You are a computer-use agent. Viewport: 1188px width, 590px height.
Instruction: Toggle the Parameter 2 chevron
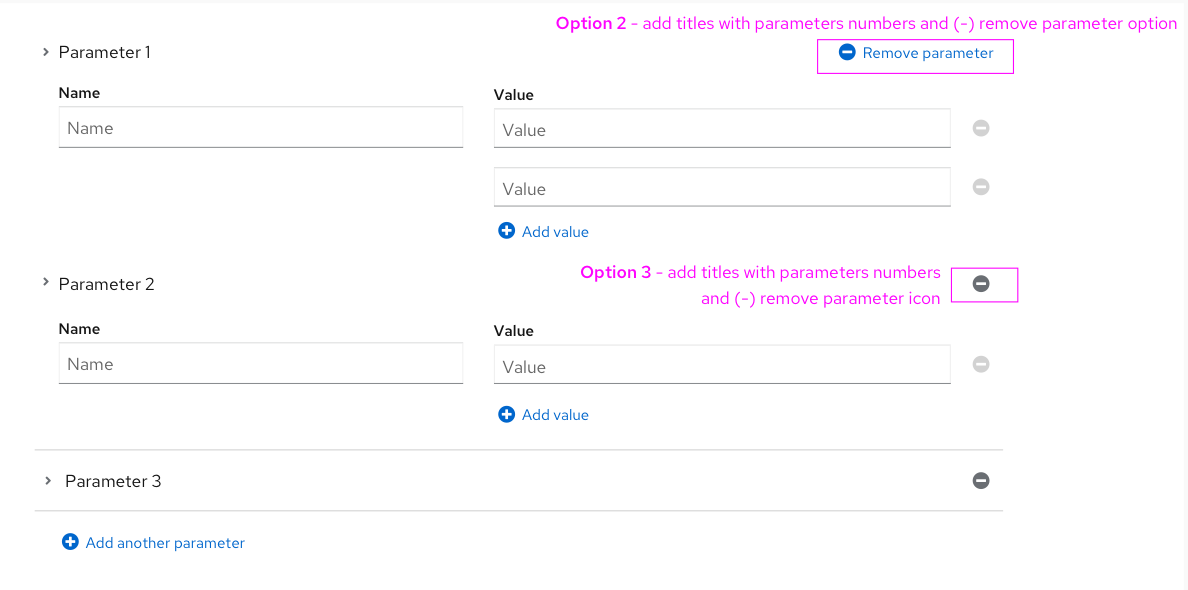coord(46,283)
